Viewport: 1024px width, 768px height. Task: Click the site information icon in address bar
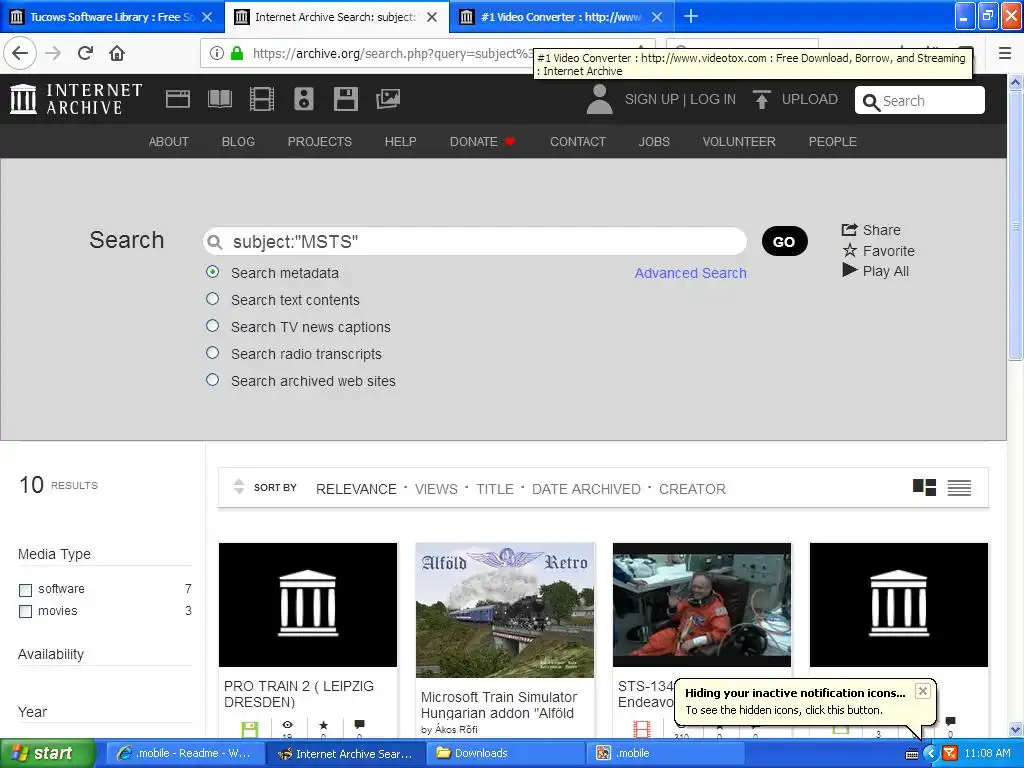coord(217,53)
